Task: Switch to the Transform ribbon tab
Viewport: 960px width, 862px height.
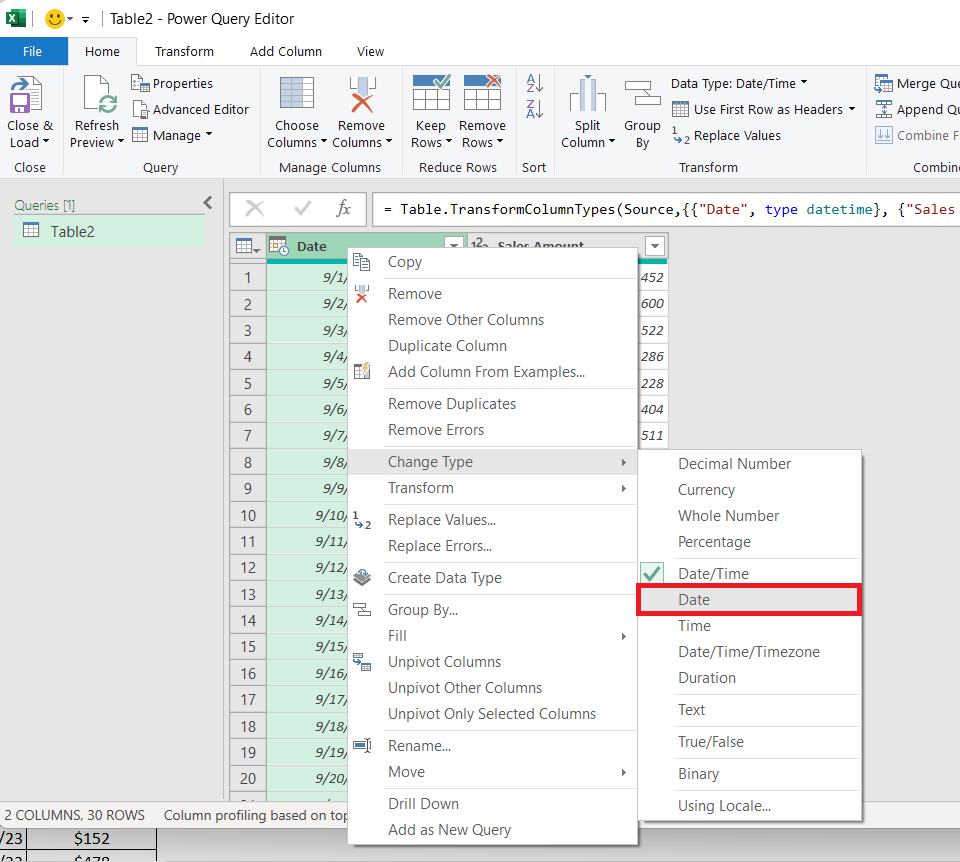Action: (184, 51)
